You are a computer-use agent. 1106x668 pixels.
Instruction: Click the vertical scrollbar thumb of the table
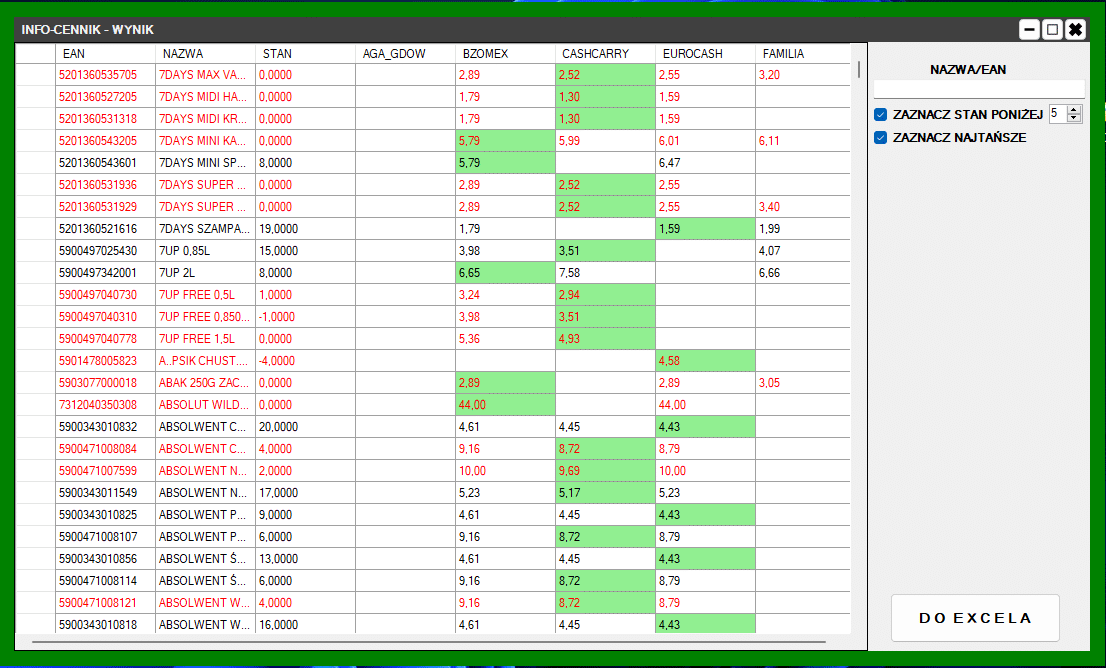pyautogui.click(x=858, y=69)
